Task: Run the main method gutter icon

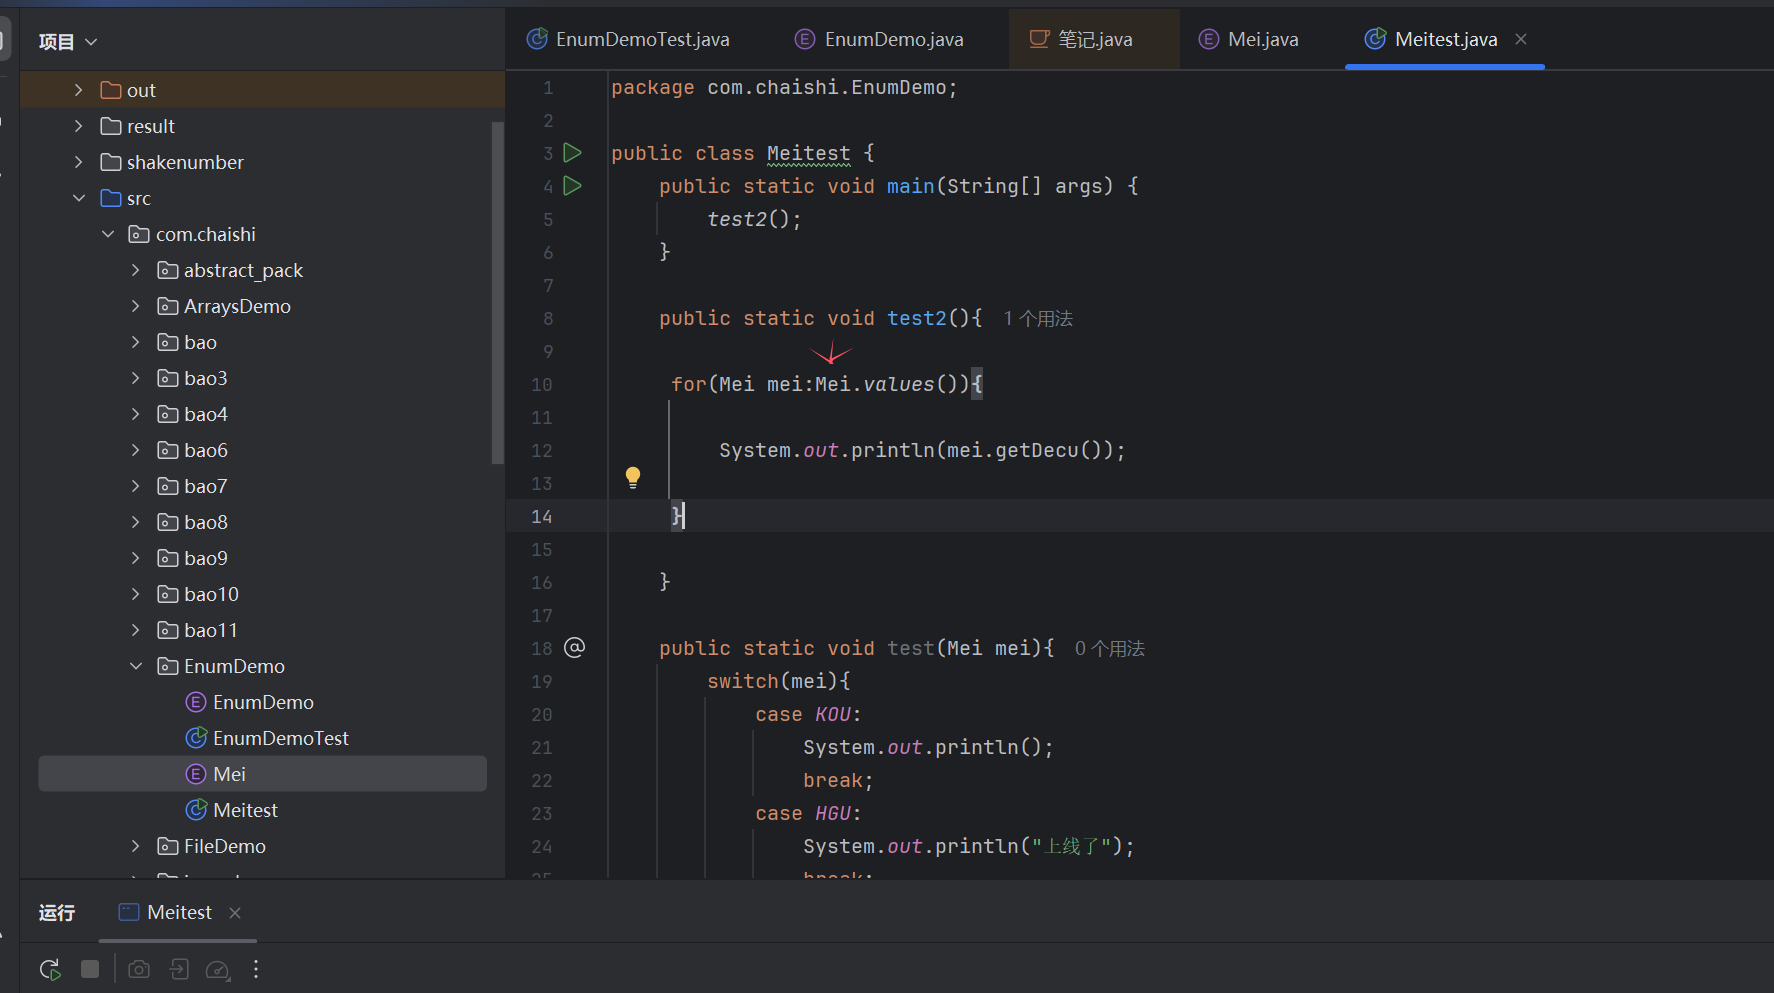Action: [x=572, y=186]
